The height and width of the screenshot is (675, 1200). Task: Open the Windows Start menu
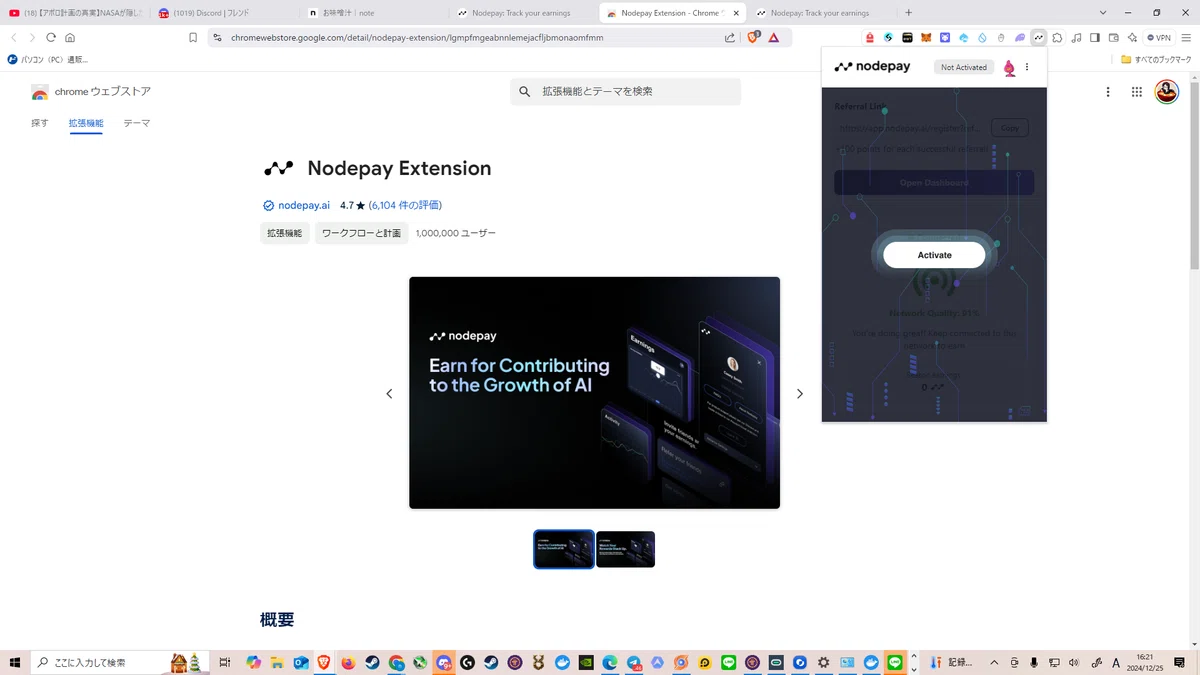coord(14,662)
